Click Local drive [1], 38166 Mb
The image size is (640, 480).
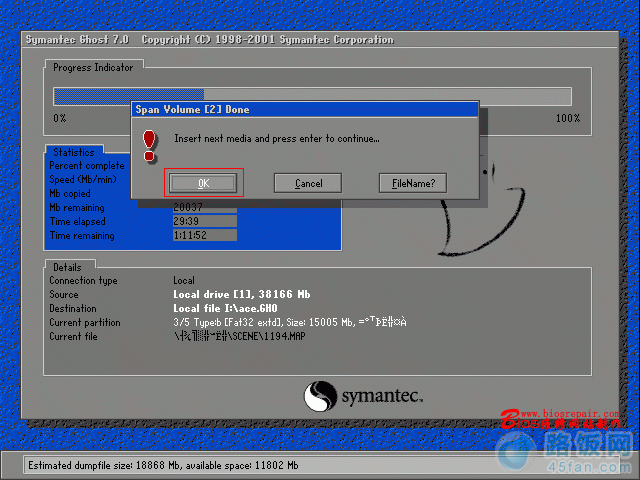[x=242, y=294]
